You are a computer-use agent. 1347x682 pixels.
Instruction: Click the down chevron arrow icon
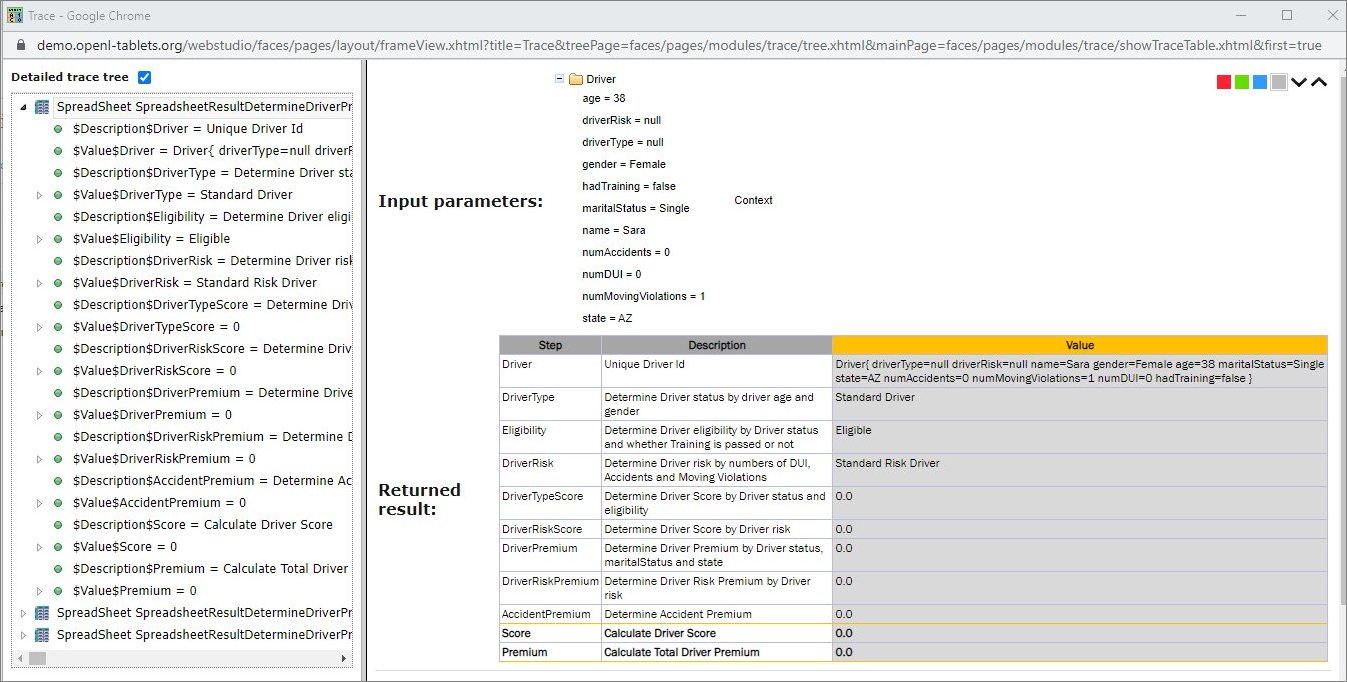[1299, 82]
